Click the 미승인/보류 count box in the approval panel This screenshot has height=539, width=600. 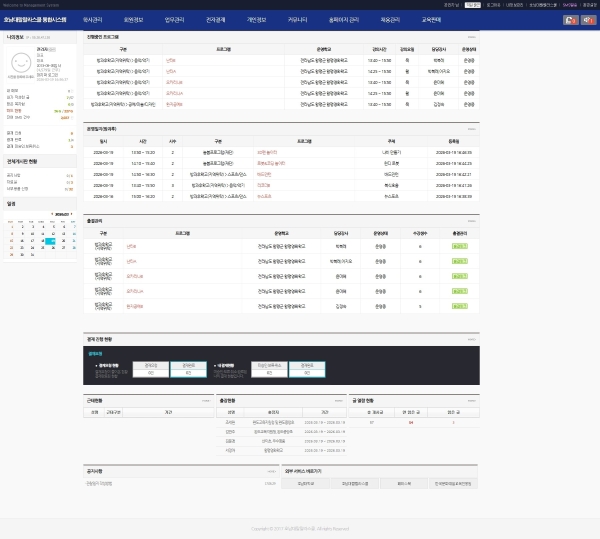[269, 370]
